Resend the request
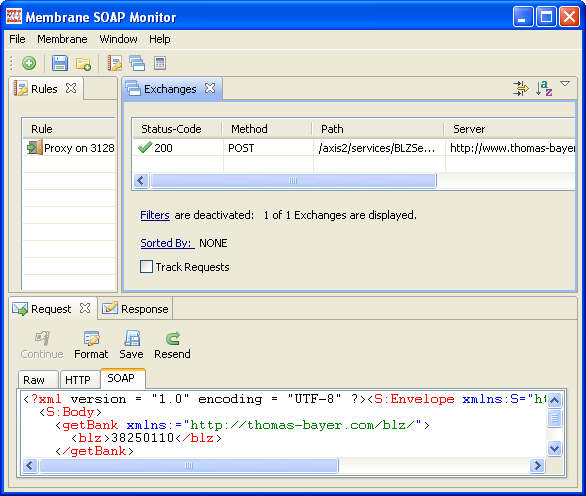The image size is (586, 496). 172,345
